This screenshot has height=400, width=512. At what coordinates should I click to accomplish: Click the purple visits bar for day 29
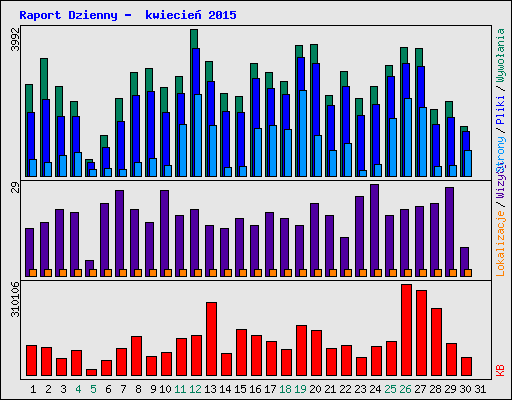point(449,232)
